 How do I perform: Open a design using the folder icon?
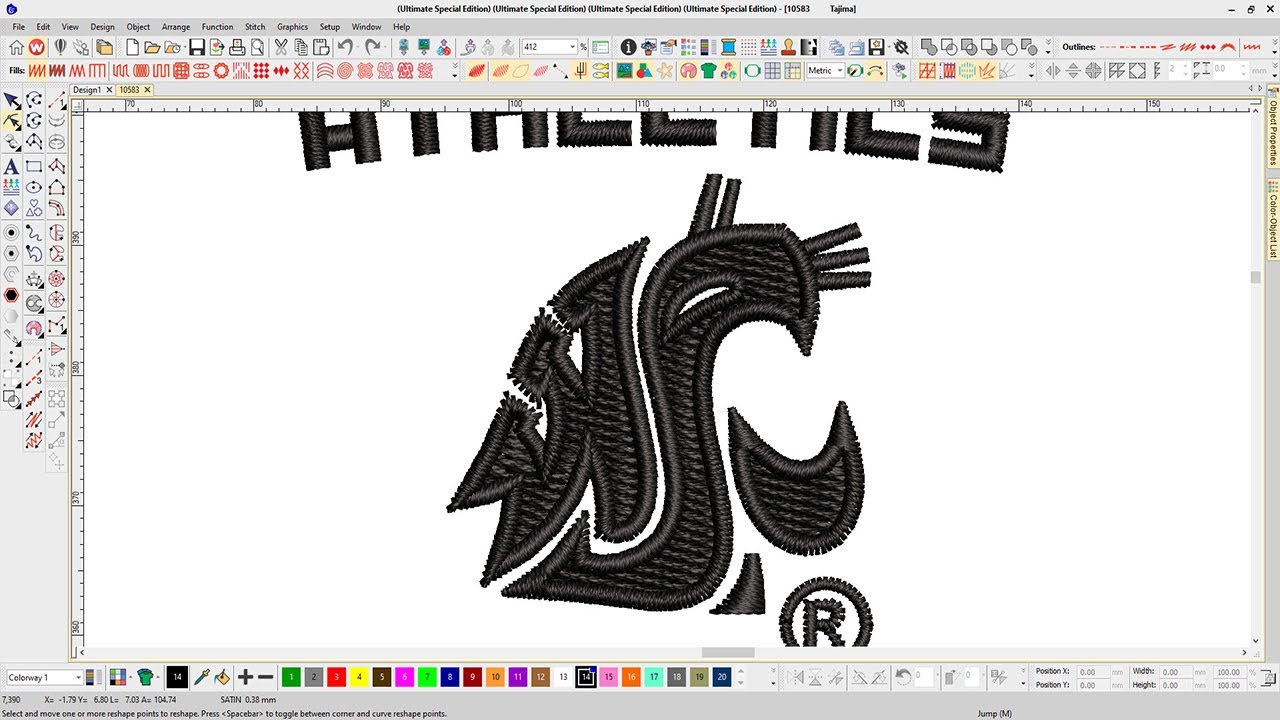[x=152, y=47]
